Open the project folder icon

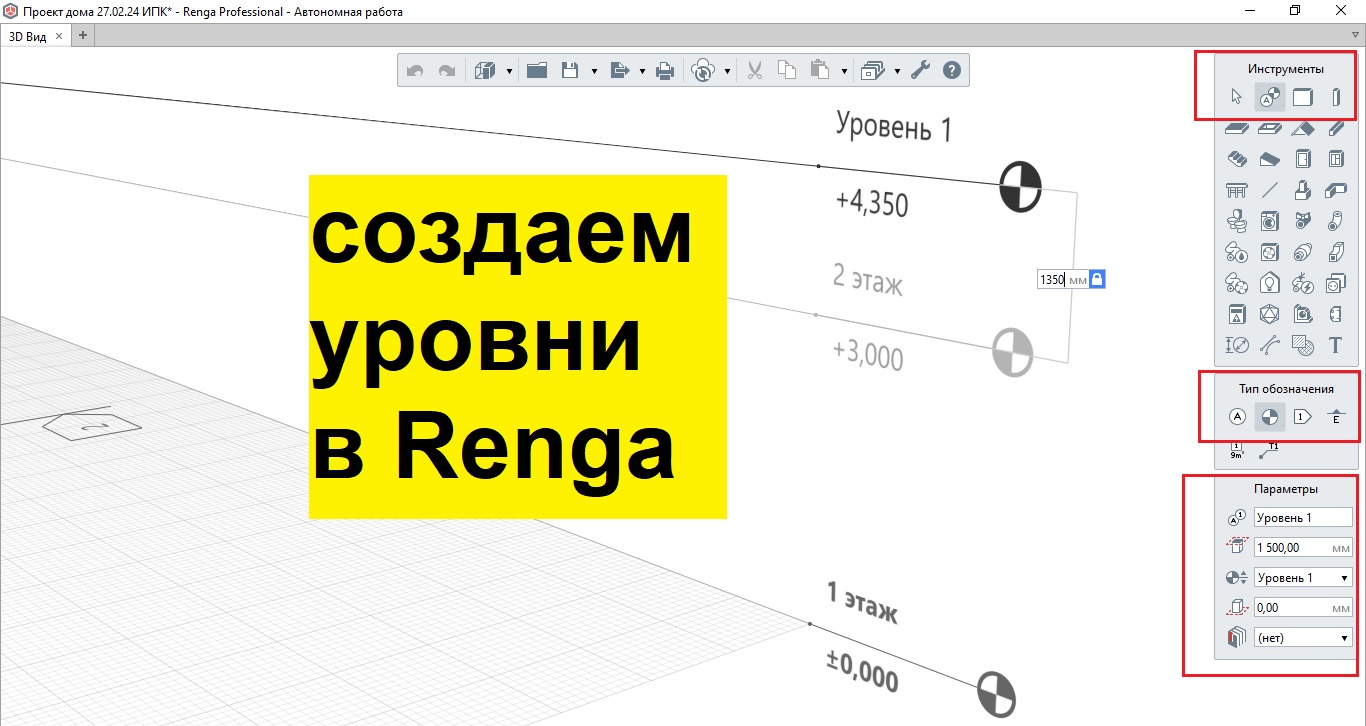tap(537, 71)
